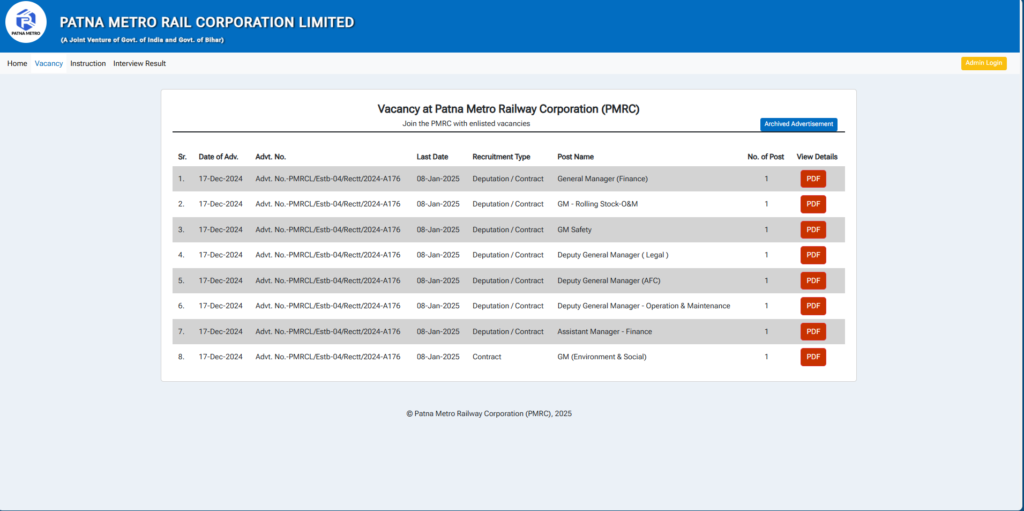Click the Deputy General Manager (AFC) row
Viewport: 1024px width, 511px height.
click(509, 280)
